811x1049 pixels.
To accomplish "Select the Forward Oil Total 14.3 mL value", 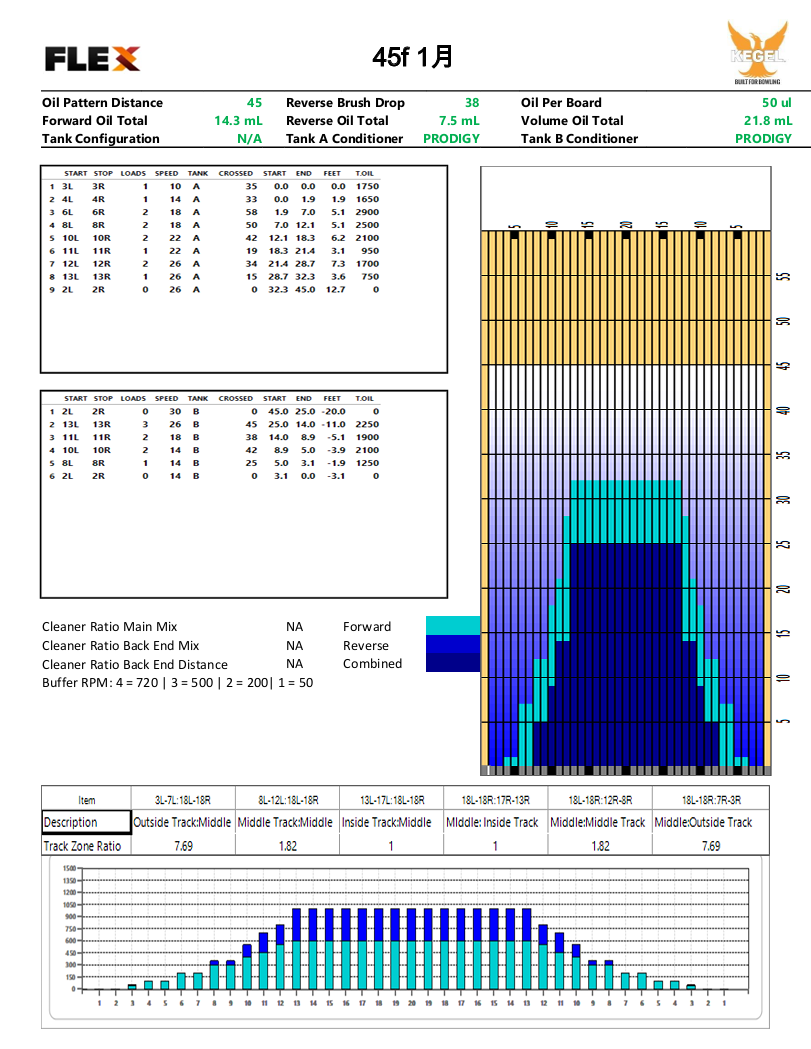I will point(238,121).
